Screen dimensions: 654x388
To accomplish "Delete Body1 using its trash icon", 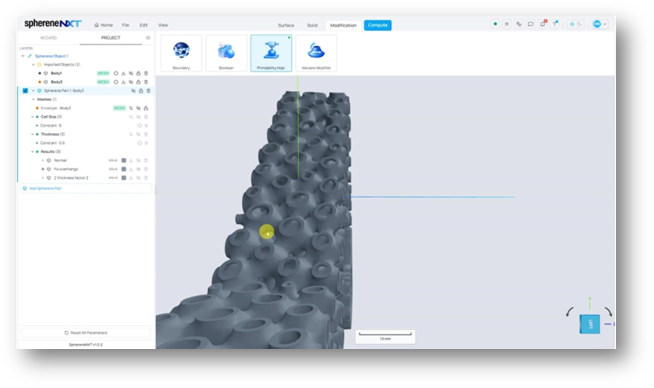I will tap(146, 73).
